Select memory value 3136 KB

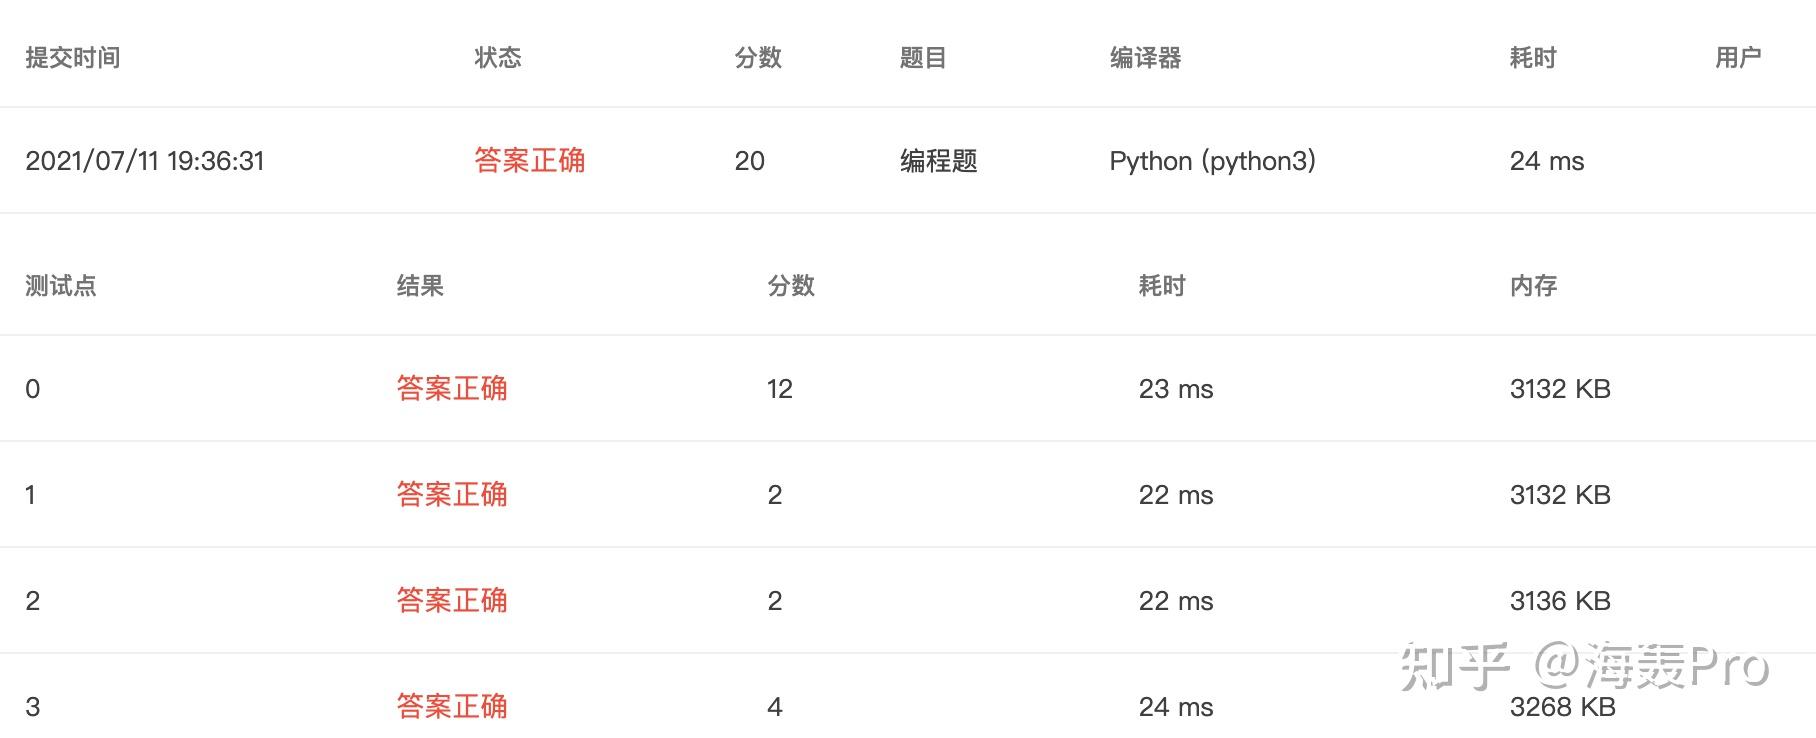click(1560, 601)
